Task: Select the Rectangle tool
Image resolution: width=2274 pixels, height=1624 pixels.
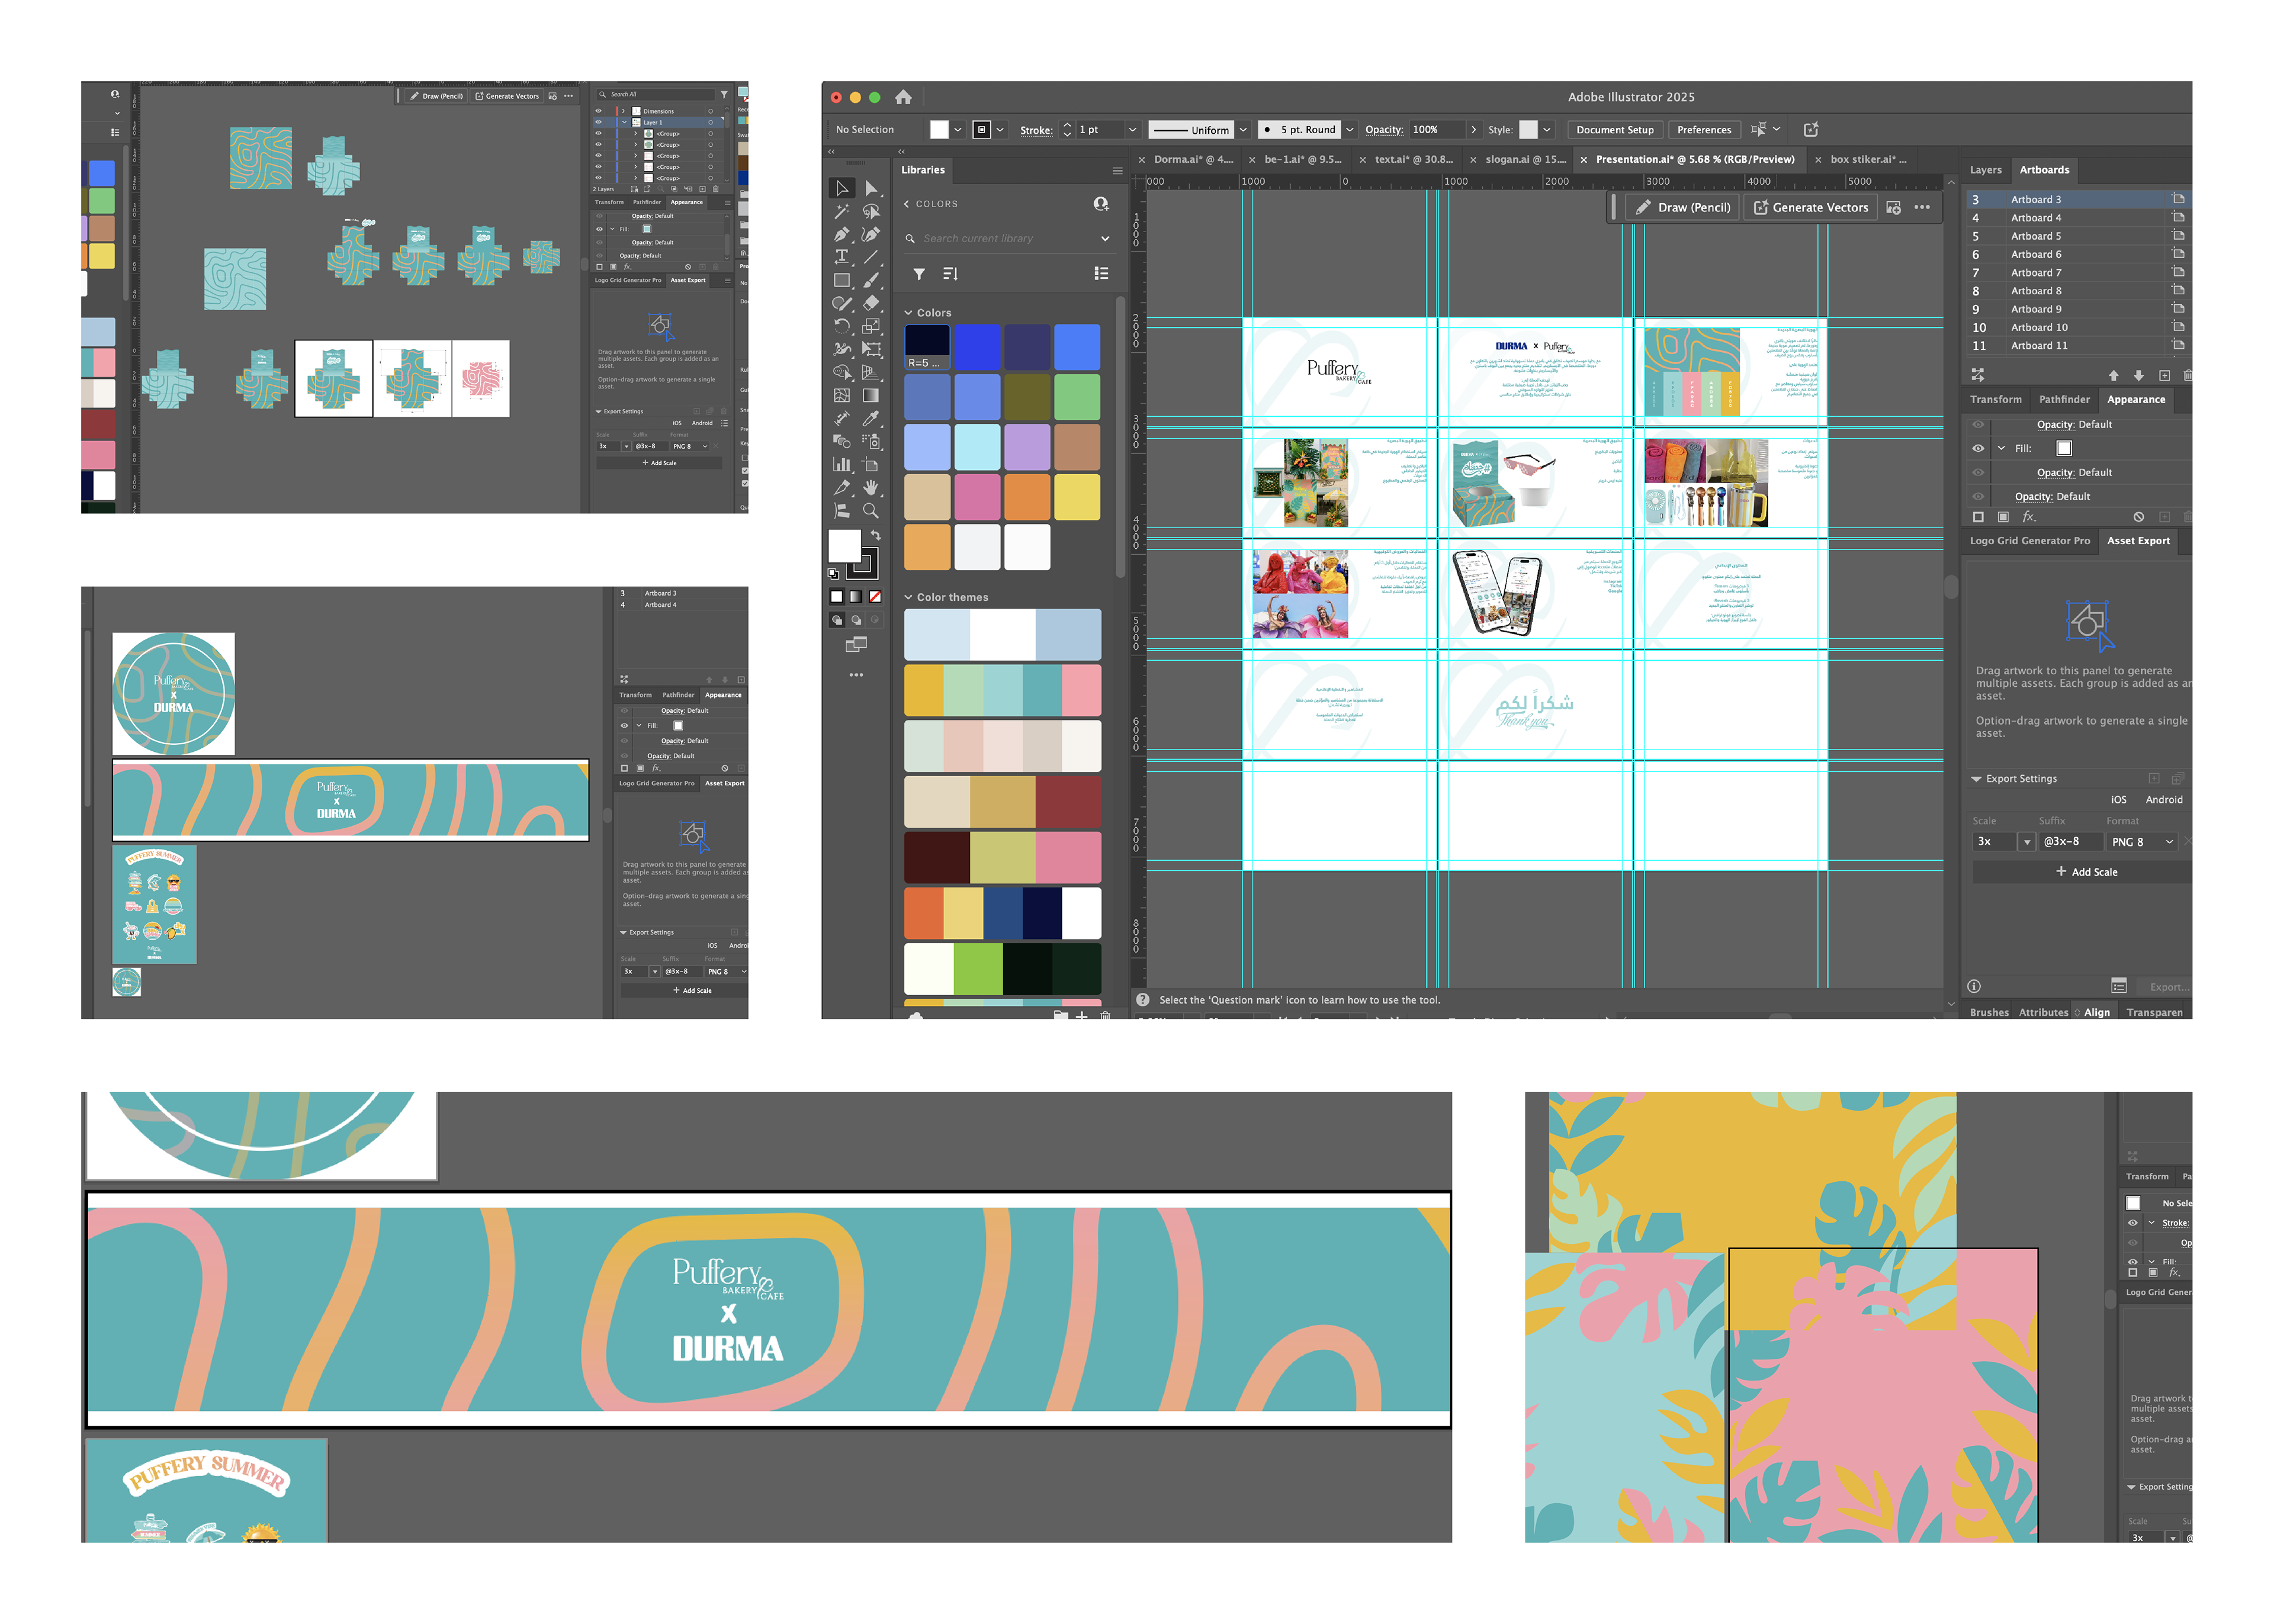Action: [842, 280]
